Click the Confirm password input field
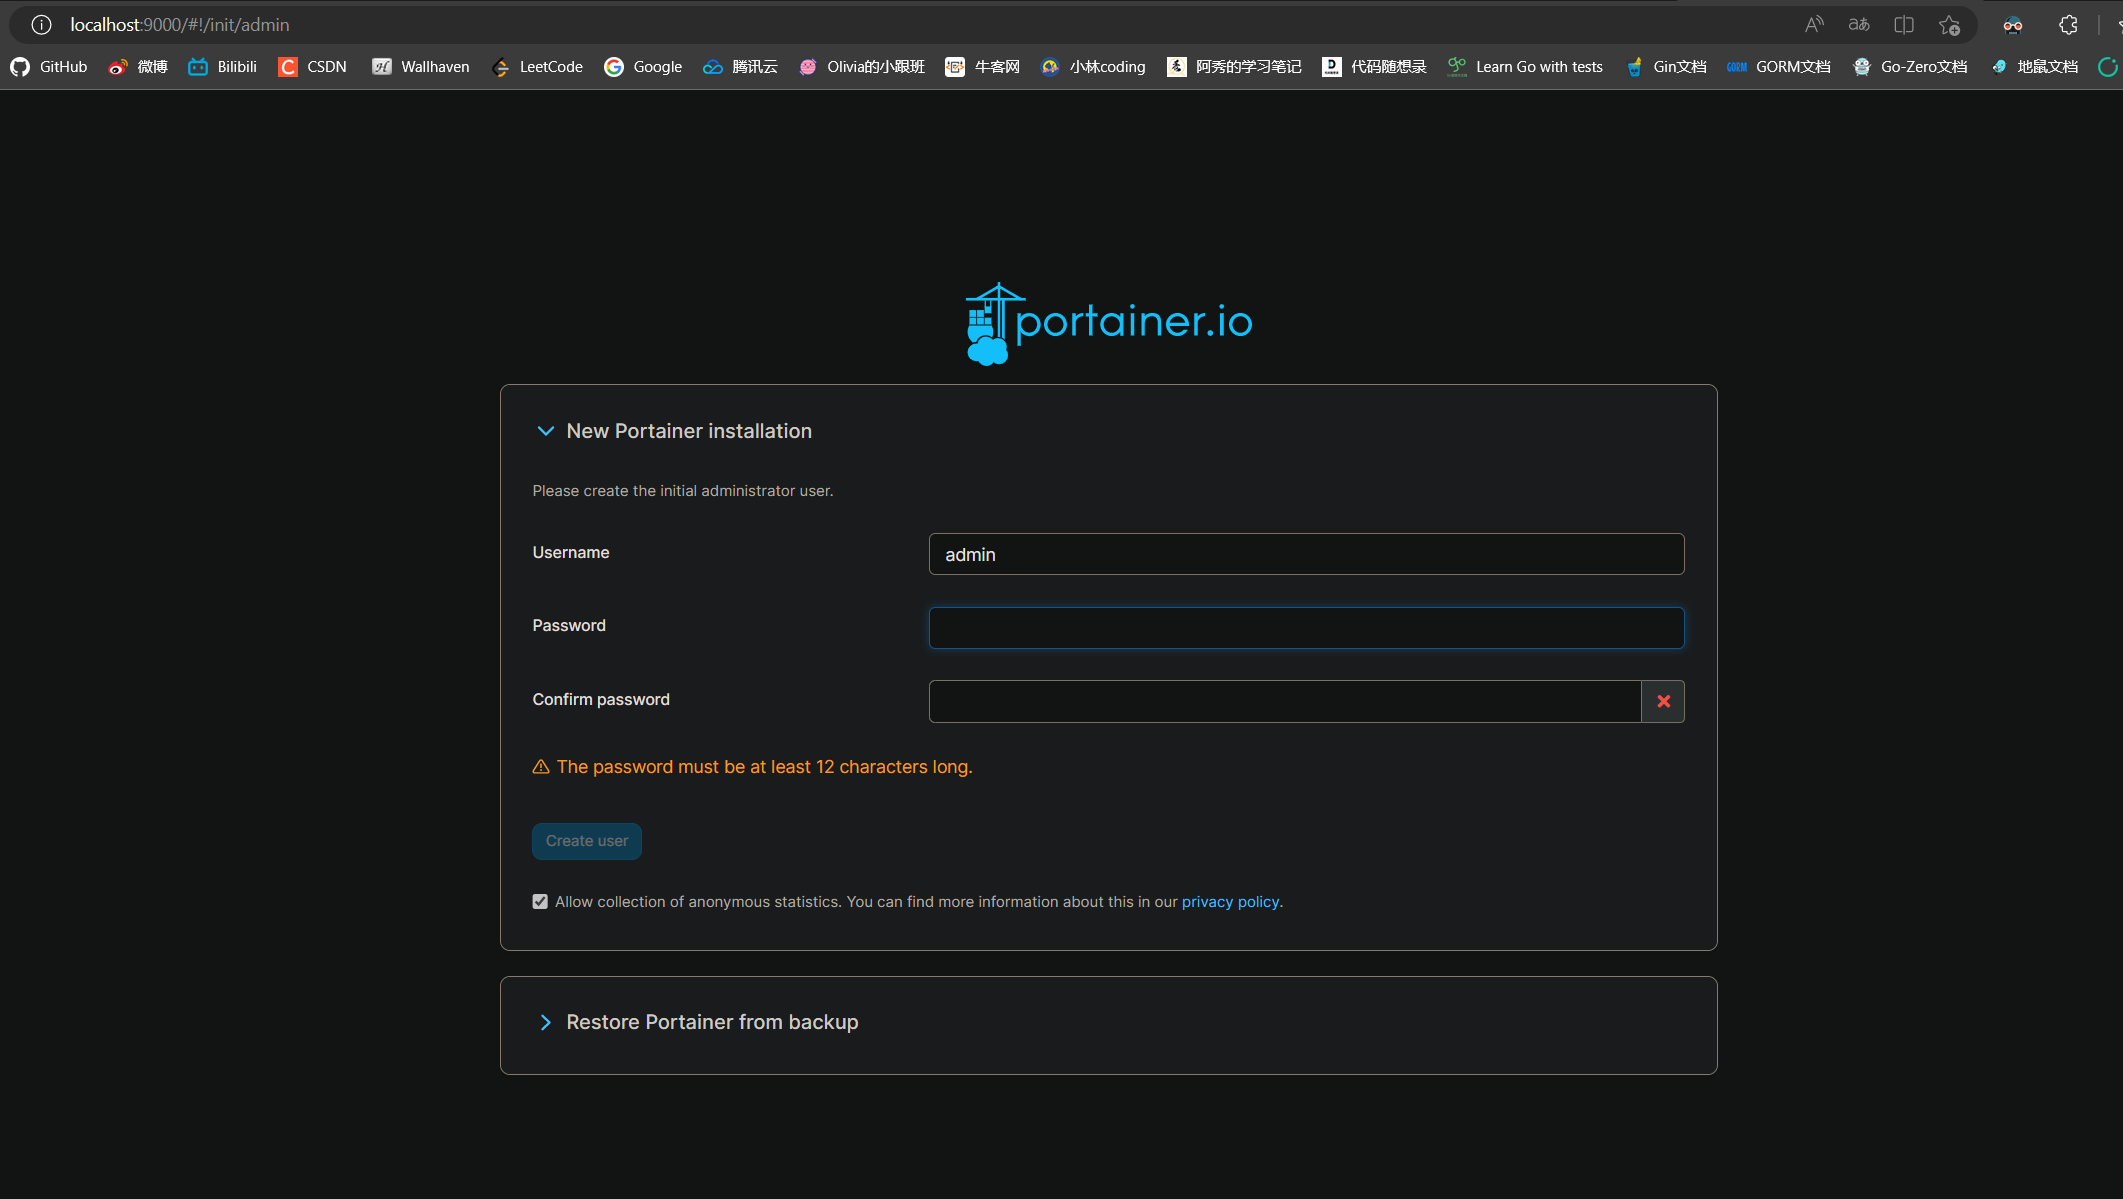 tap(1284, 701)
